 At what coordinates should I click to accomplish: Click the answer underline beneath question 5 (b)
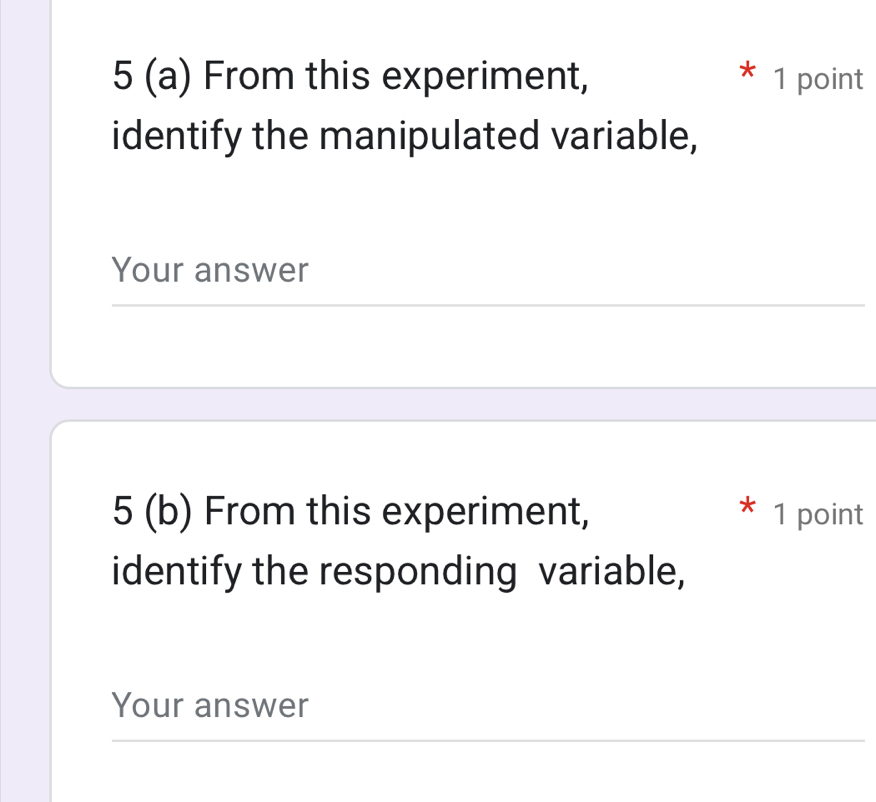click(x=487, y=741)
